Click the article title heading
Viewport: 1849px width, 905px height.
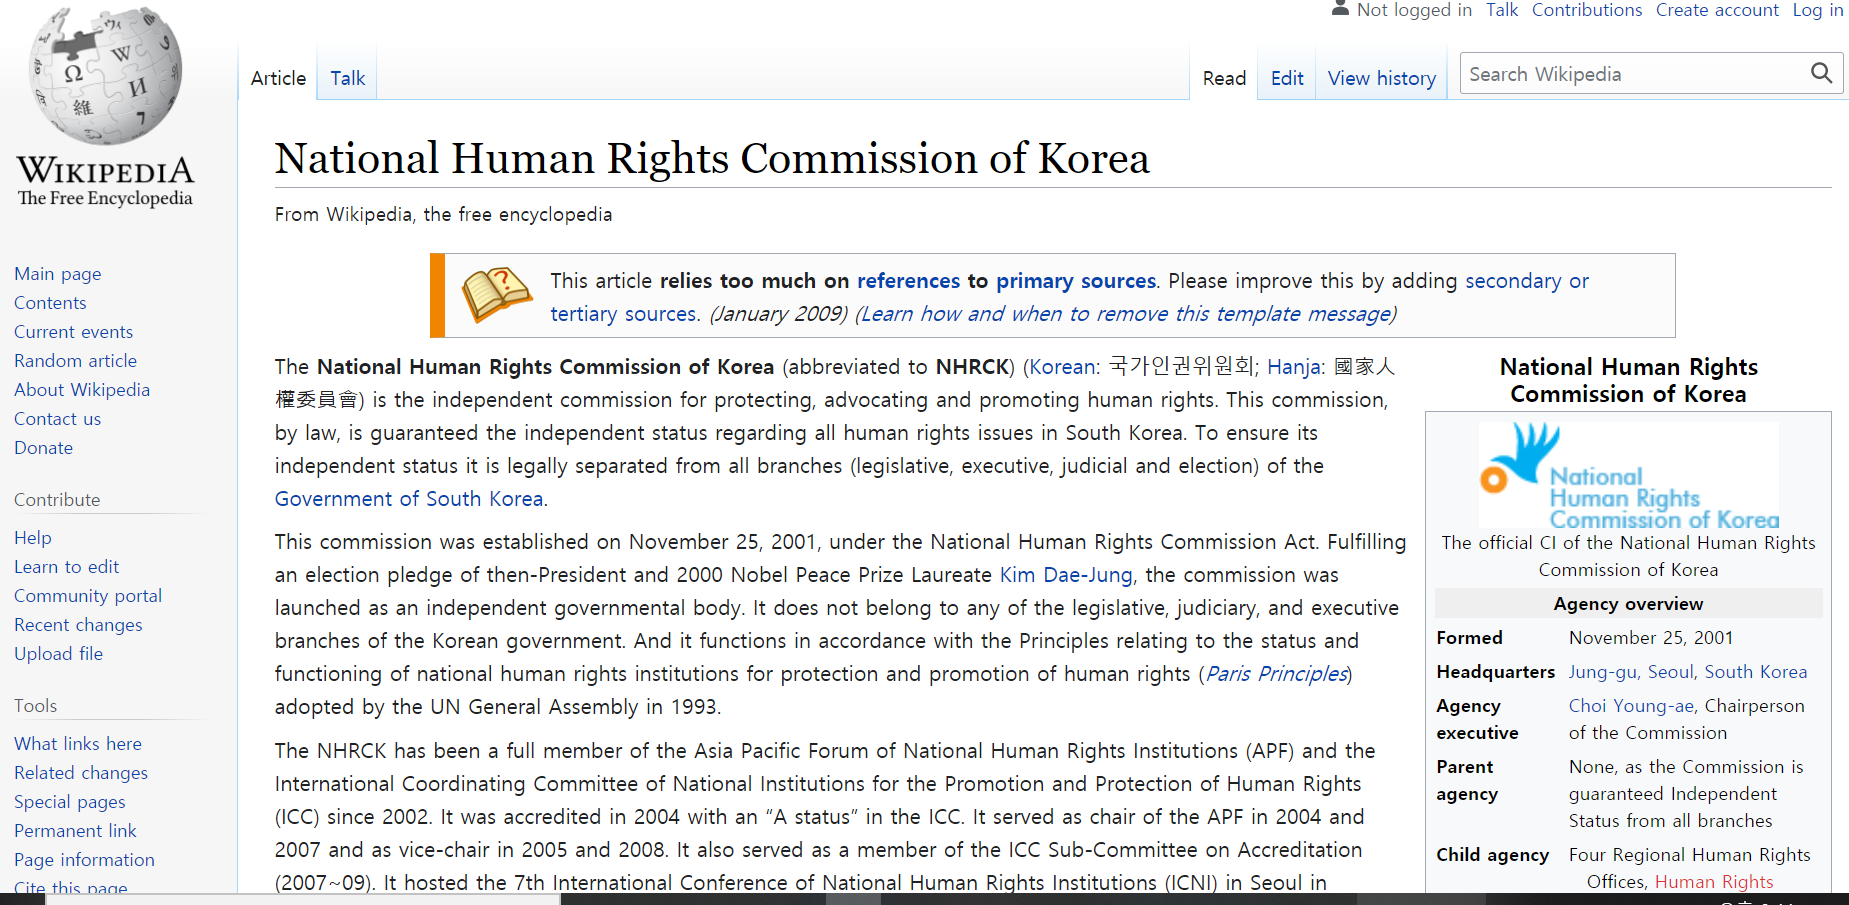(x=712, y=159)
